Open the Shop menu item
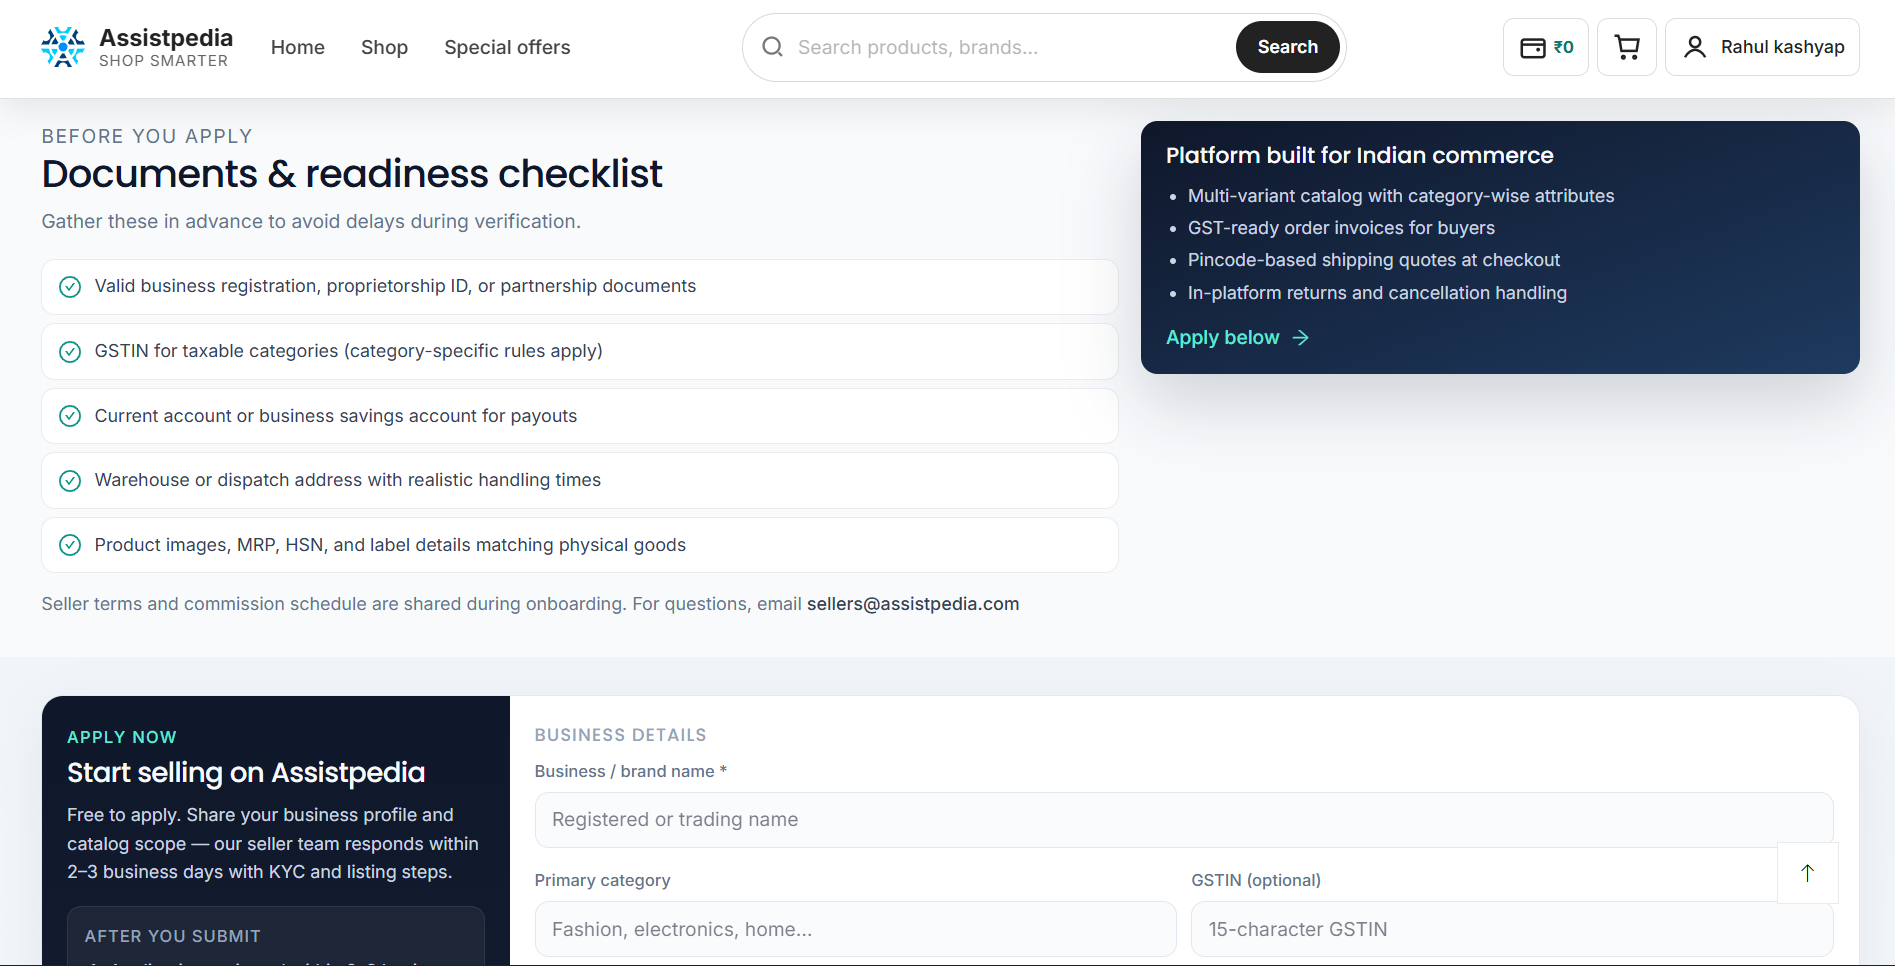This screenshot has height=966, width=1895. pyautogui.click(x=384, y=47)
